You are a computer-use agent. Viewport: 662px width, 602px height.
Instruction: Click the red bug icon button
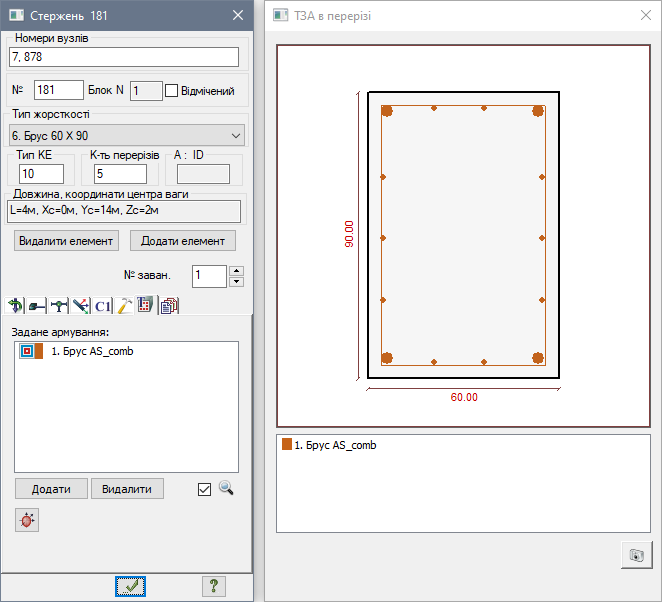tap(27, 520)
